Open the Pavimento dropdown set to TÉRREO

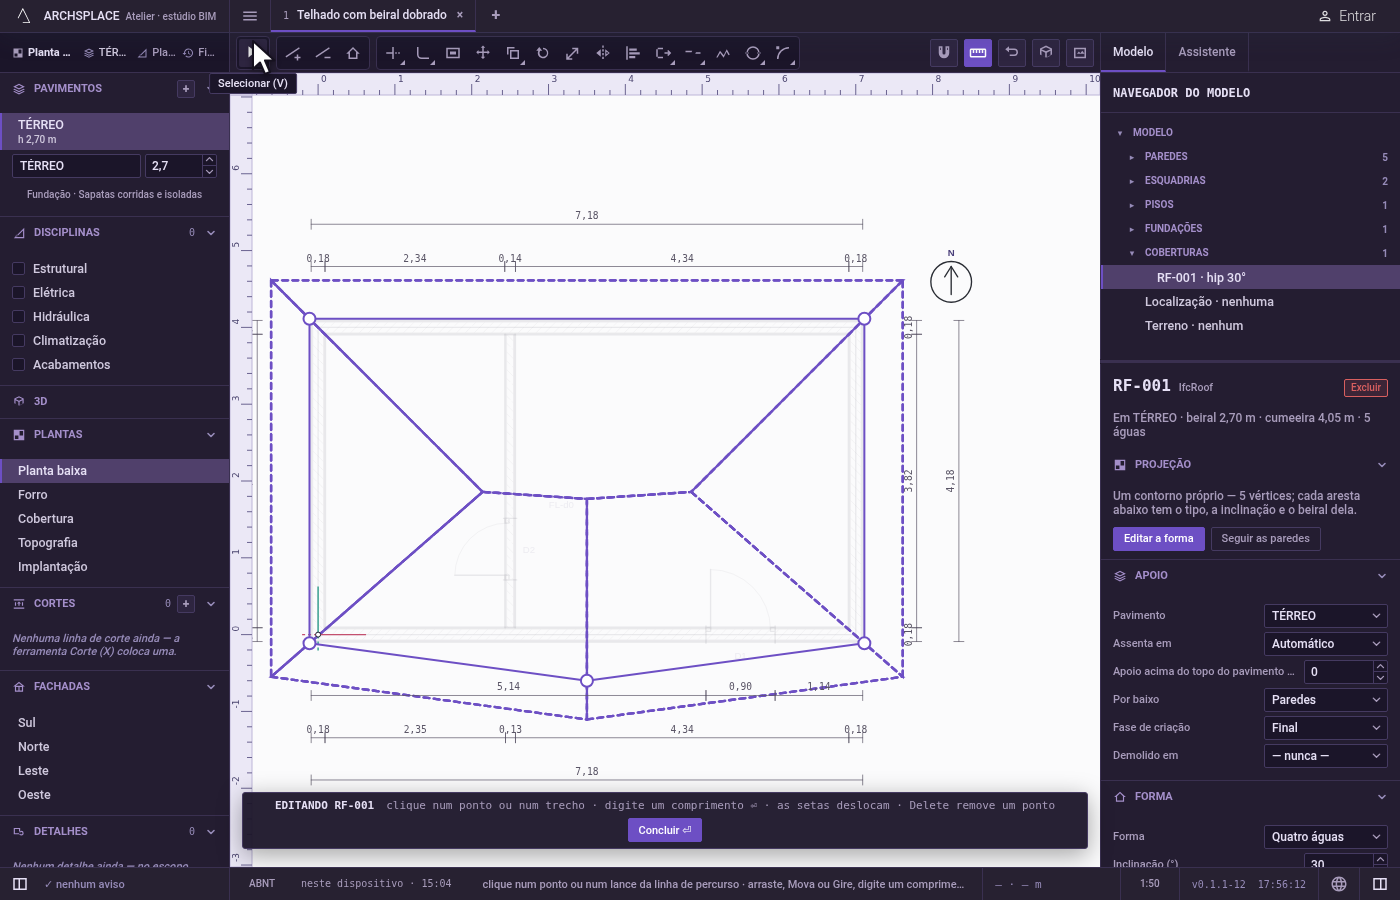coord(1326,616)
